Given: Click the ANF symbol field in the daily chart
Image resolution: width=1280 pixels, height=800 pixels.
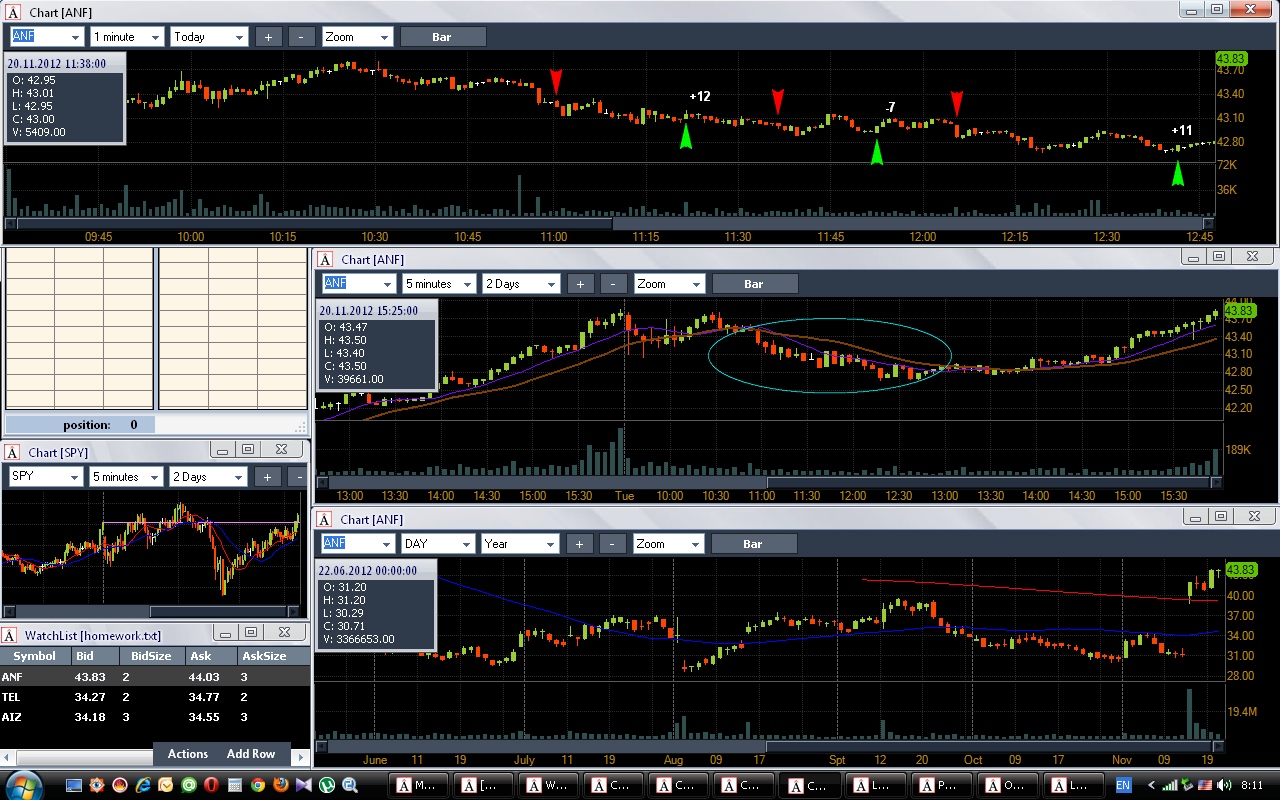Looking at the screenshot, I should (x=357, y=544).
